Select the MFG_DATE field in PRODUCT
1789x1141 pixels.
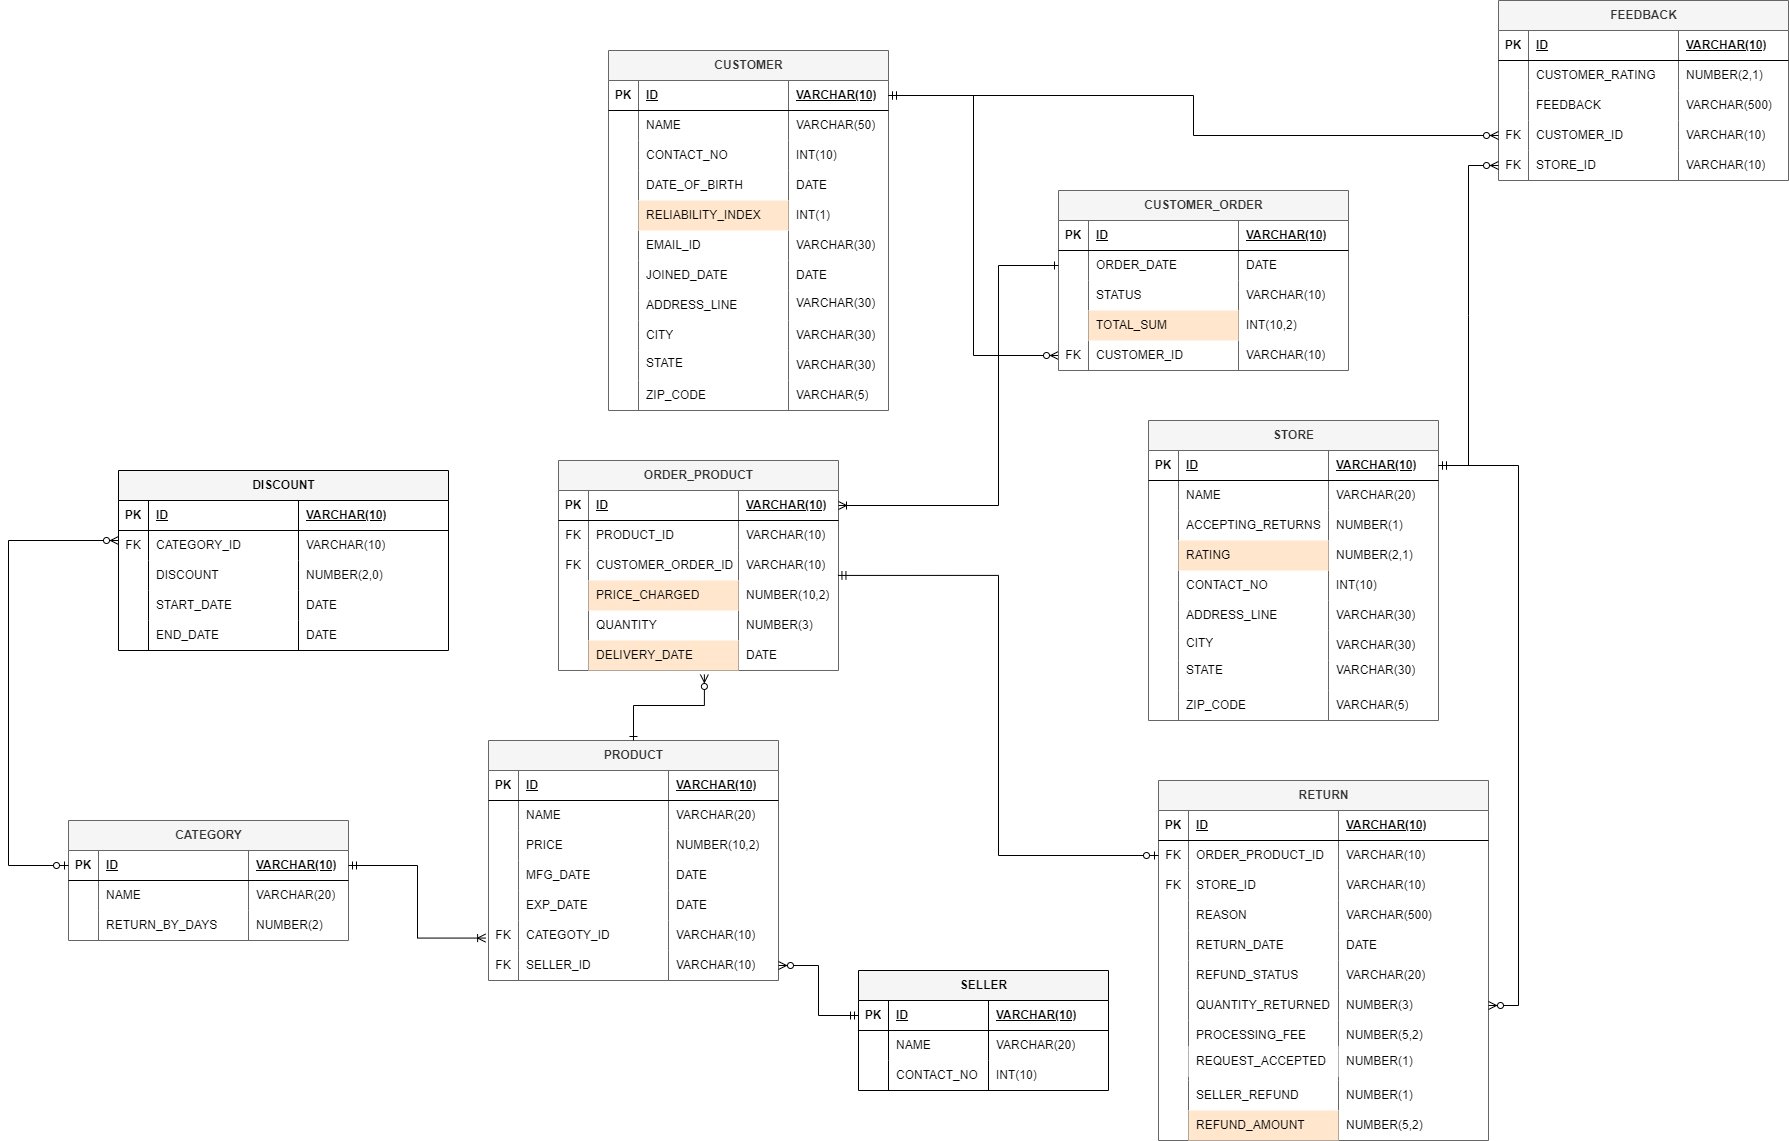pyautogui.click(x=558, y=875)
